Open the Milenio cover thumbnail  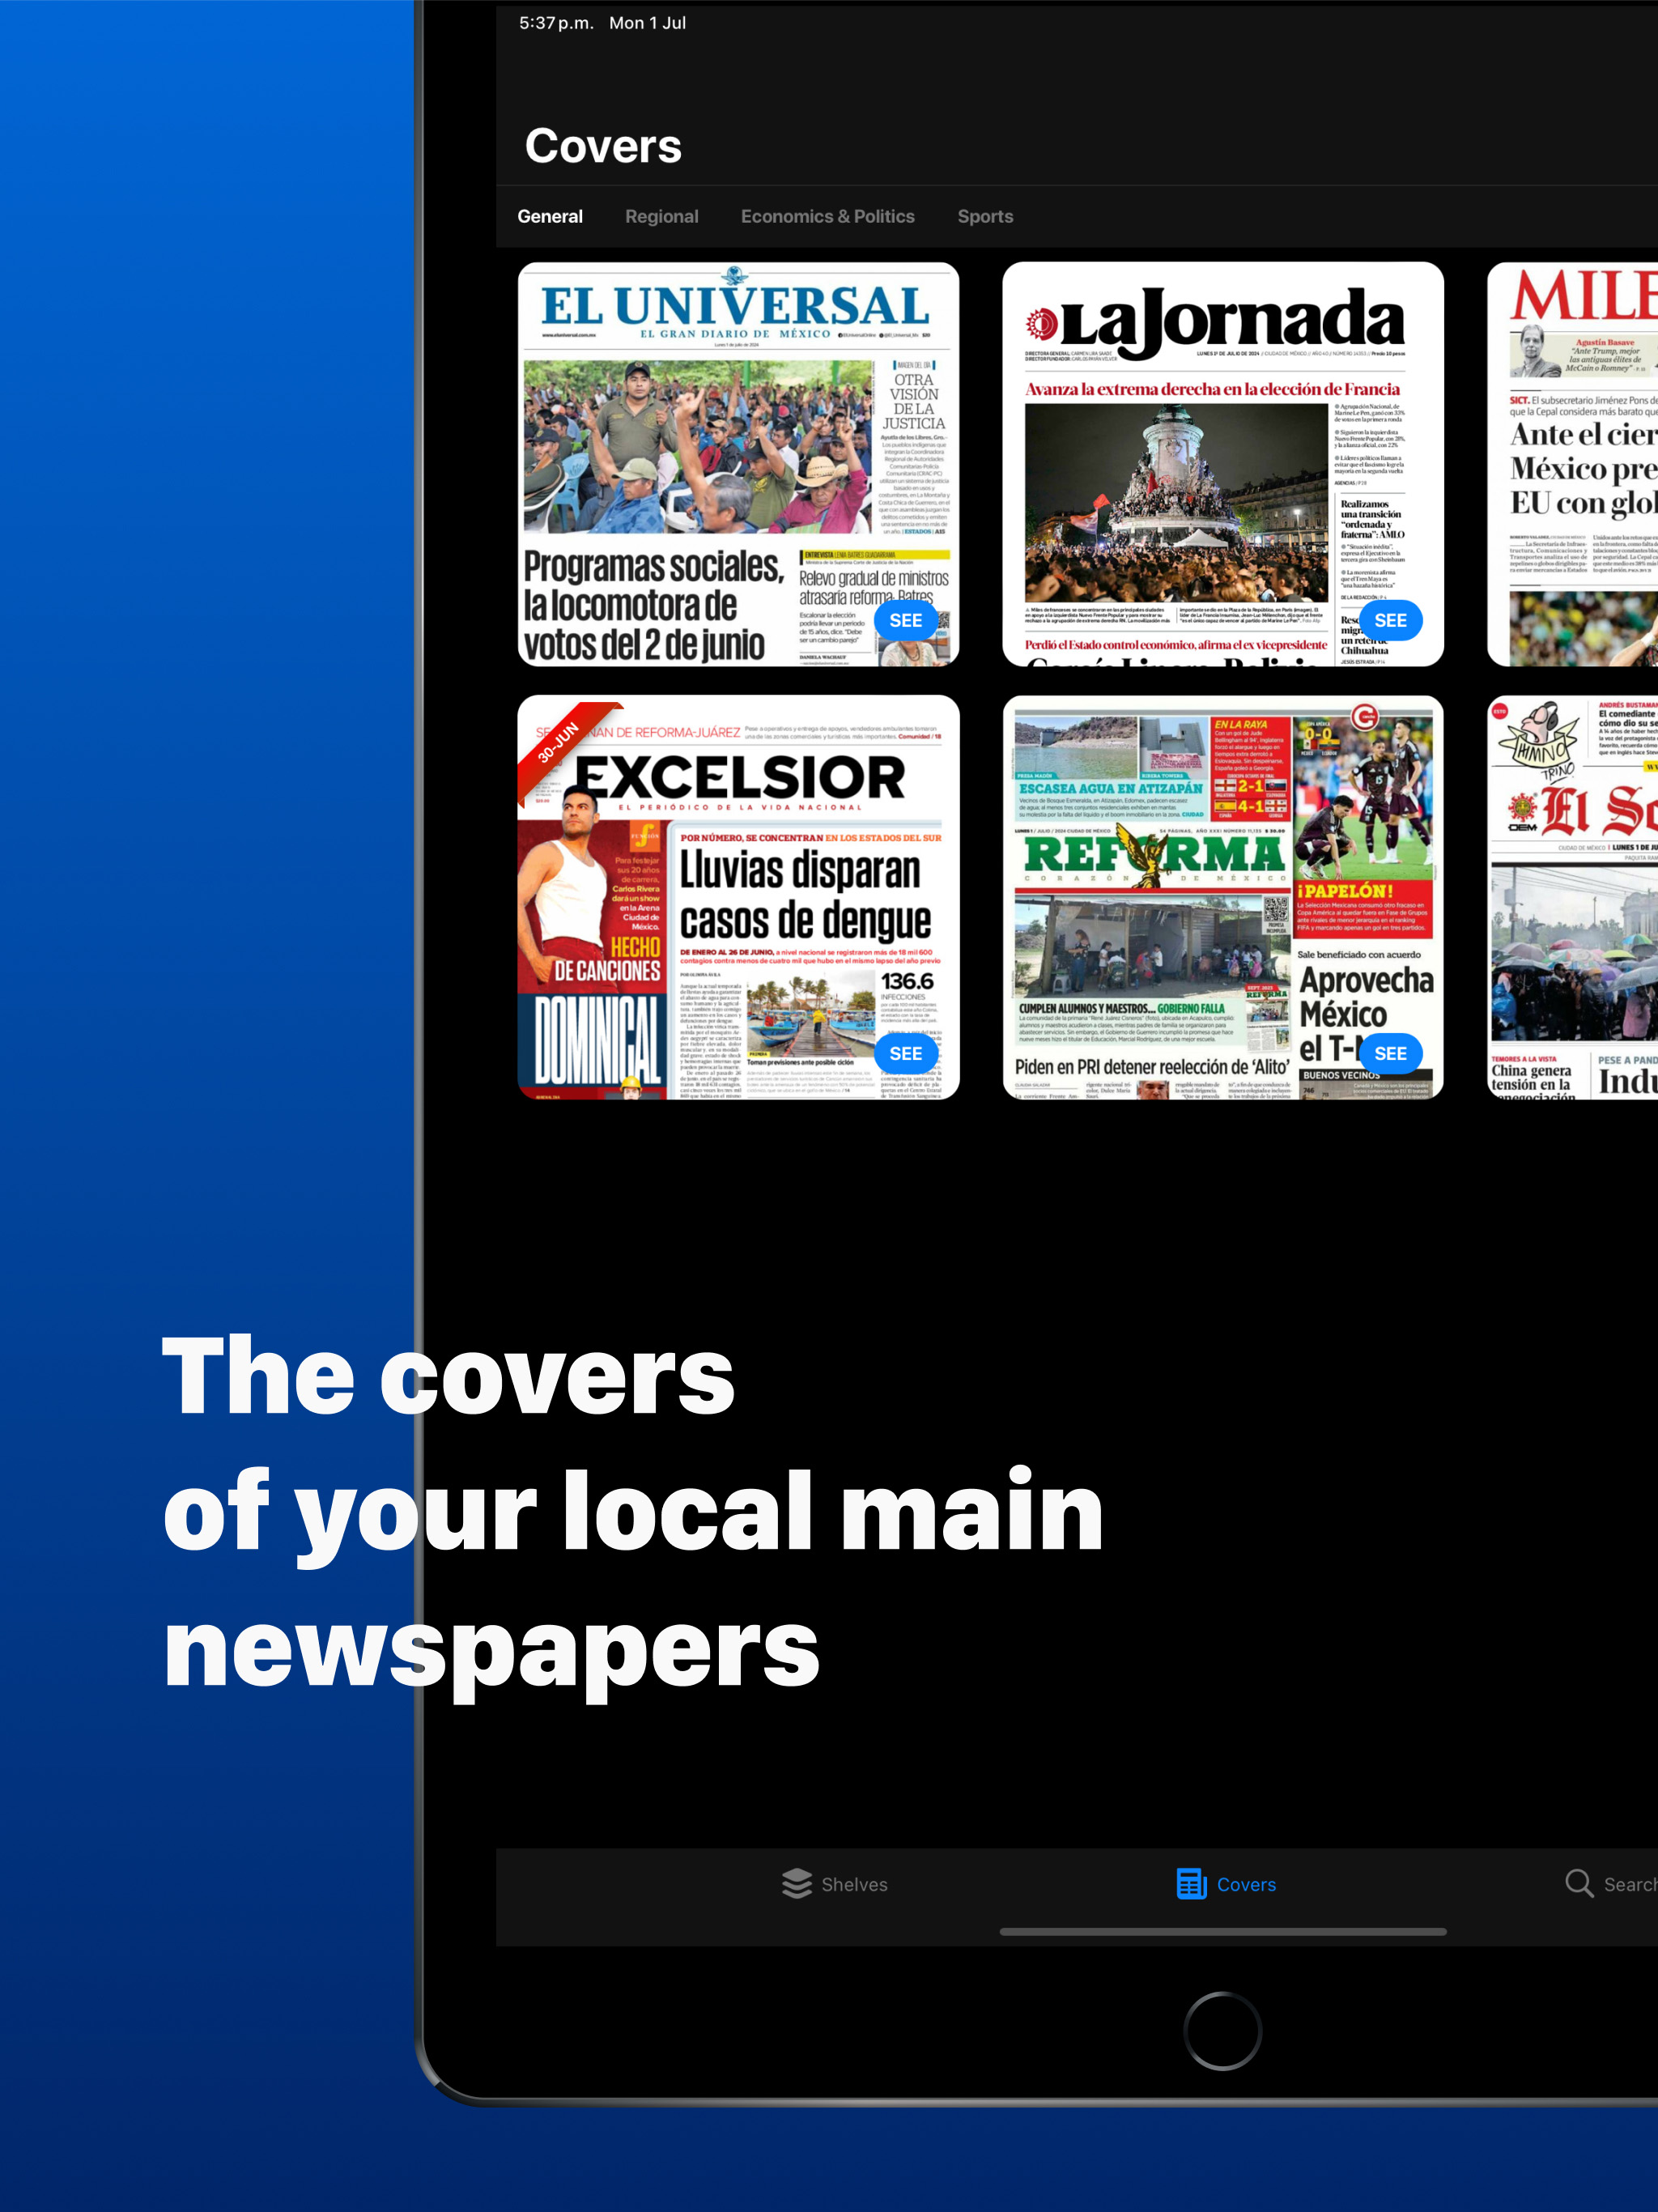pos(1572,464)
